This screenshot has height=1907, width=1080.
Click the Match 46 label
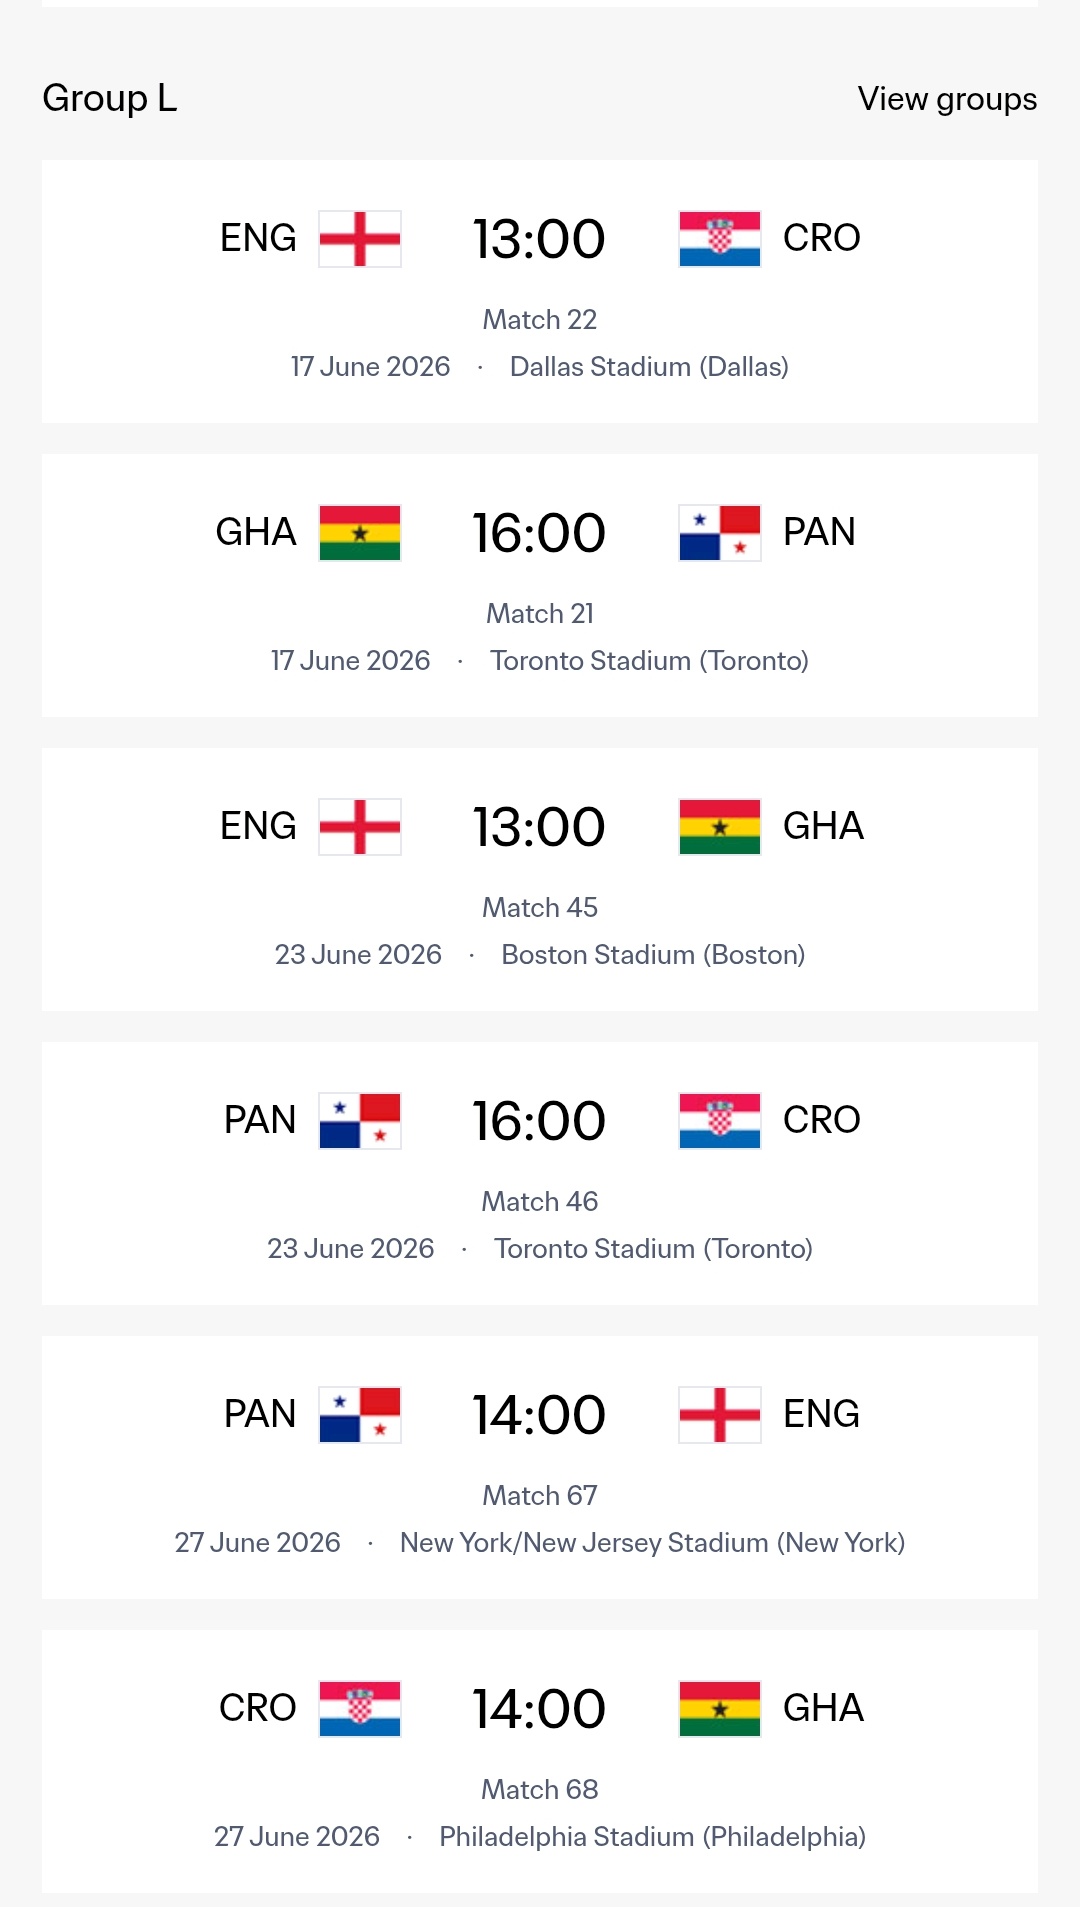(x=540, y=1202)
